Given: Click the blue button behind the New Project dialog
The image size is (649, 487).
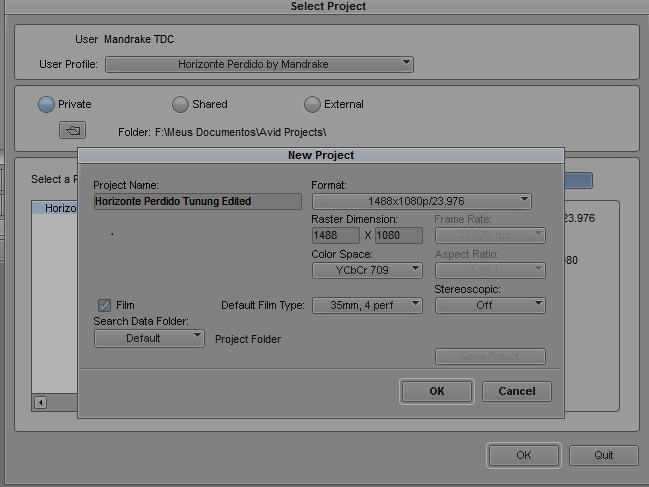Looking at the screenshot, I should (x=578, y=181).
